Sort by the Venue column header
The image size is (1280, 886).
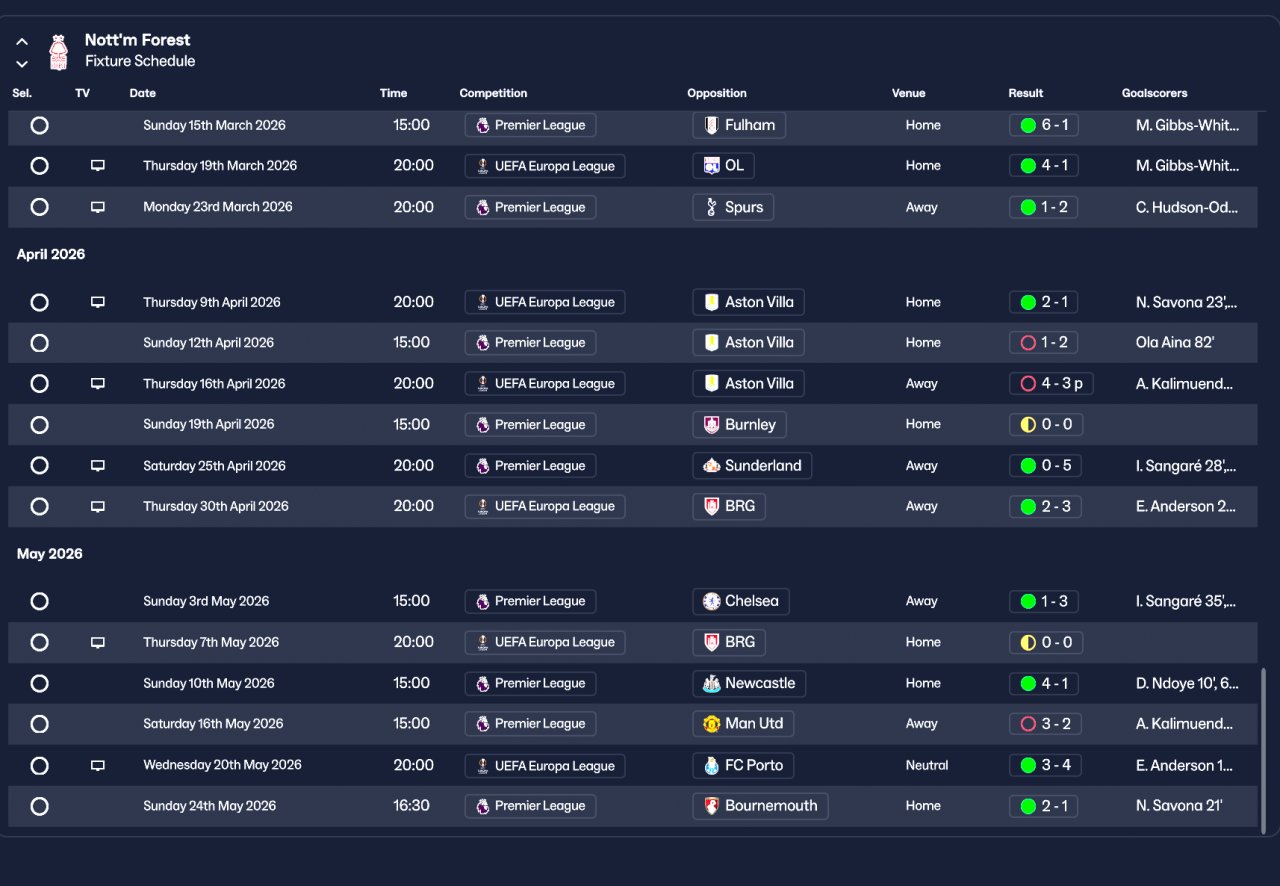(909, 93)
